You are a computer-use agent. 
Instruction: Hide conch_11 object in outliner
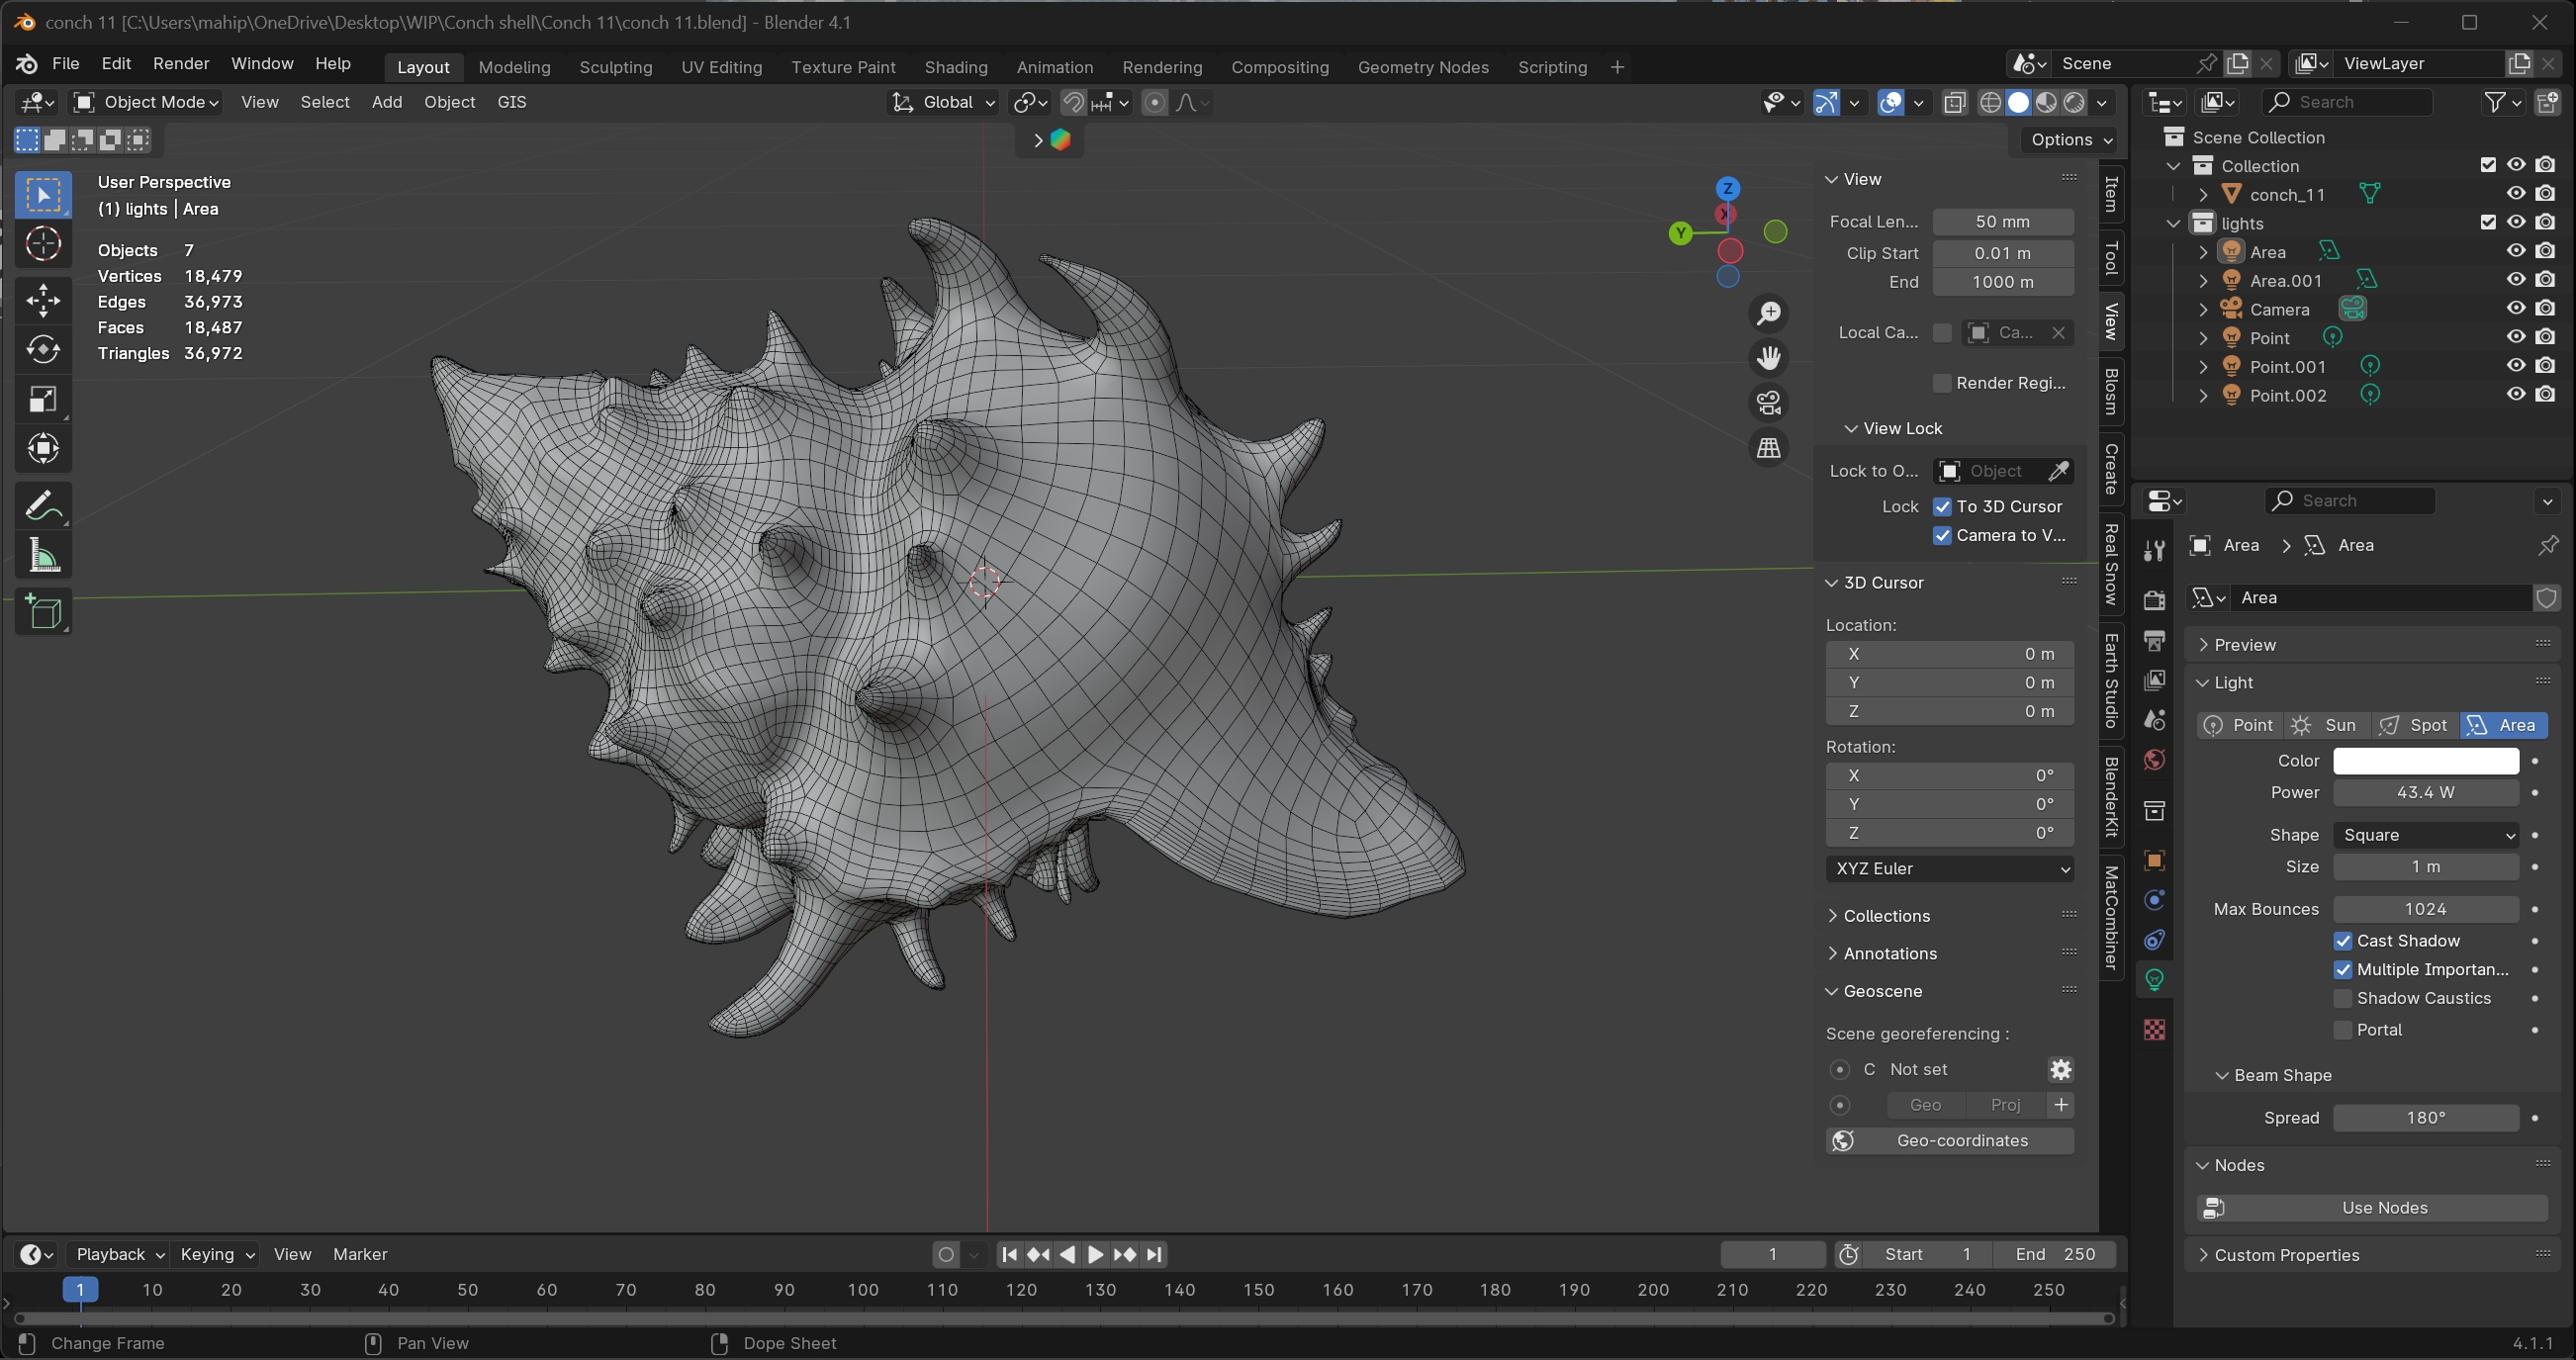coord(2516,194)
